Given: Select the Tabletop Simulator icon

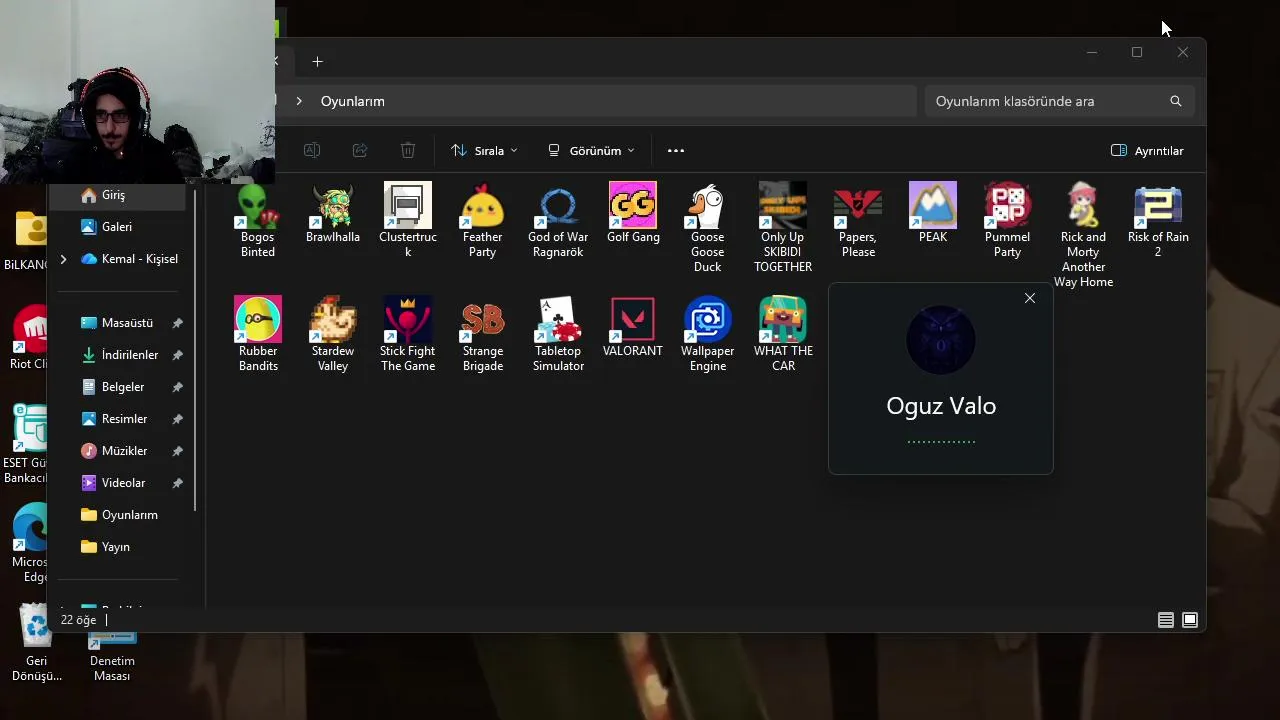Looking at the screenshot, I should pyautogui.click(x=558, y=335).
